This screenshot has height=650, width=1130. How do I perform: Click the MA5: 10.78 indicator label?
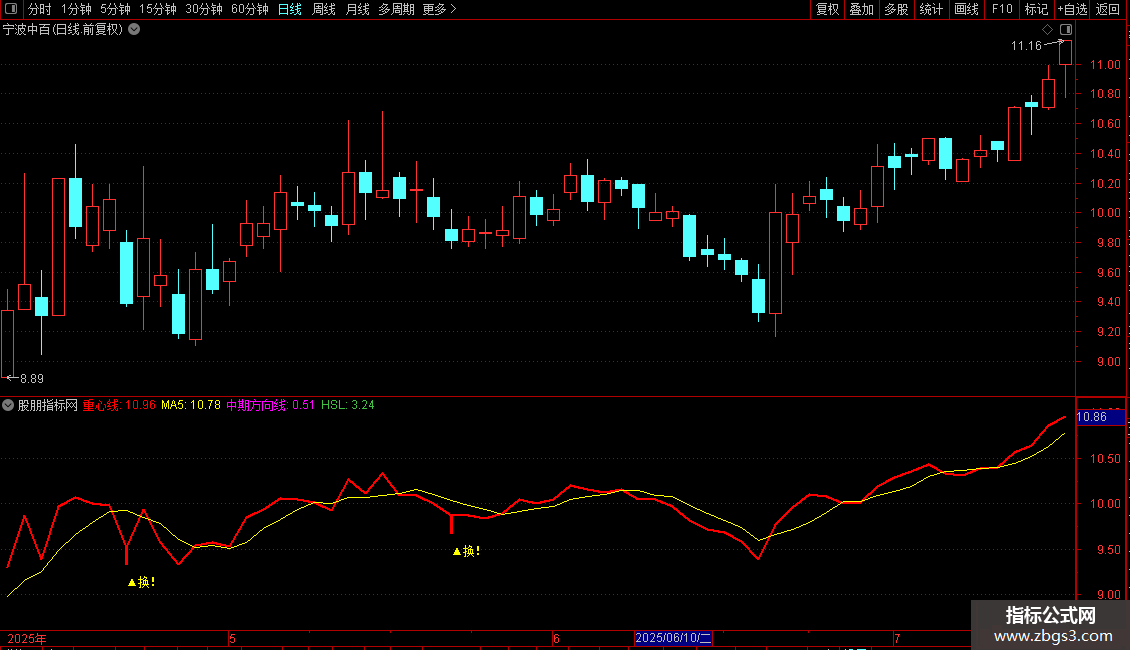click(x=191, y=405)
